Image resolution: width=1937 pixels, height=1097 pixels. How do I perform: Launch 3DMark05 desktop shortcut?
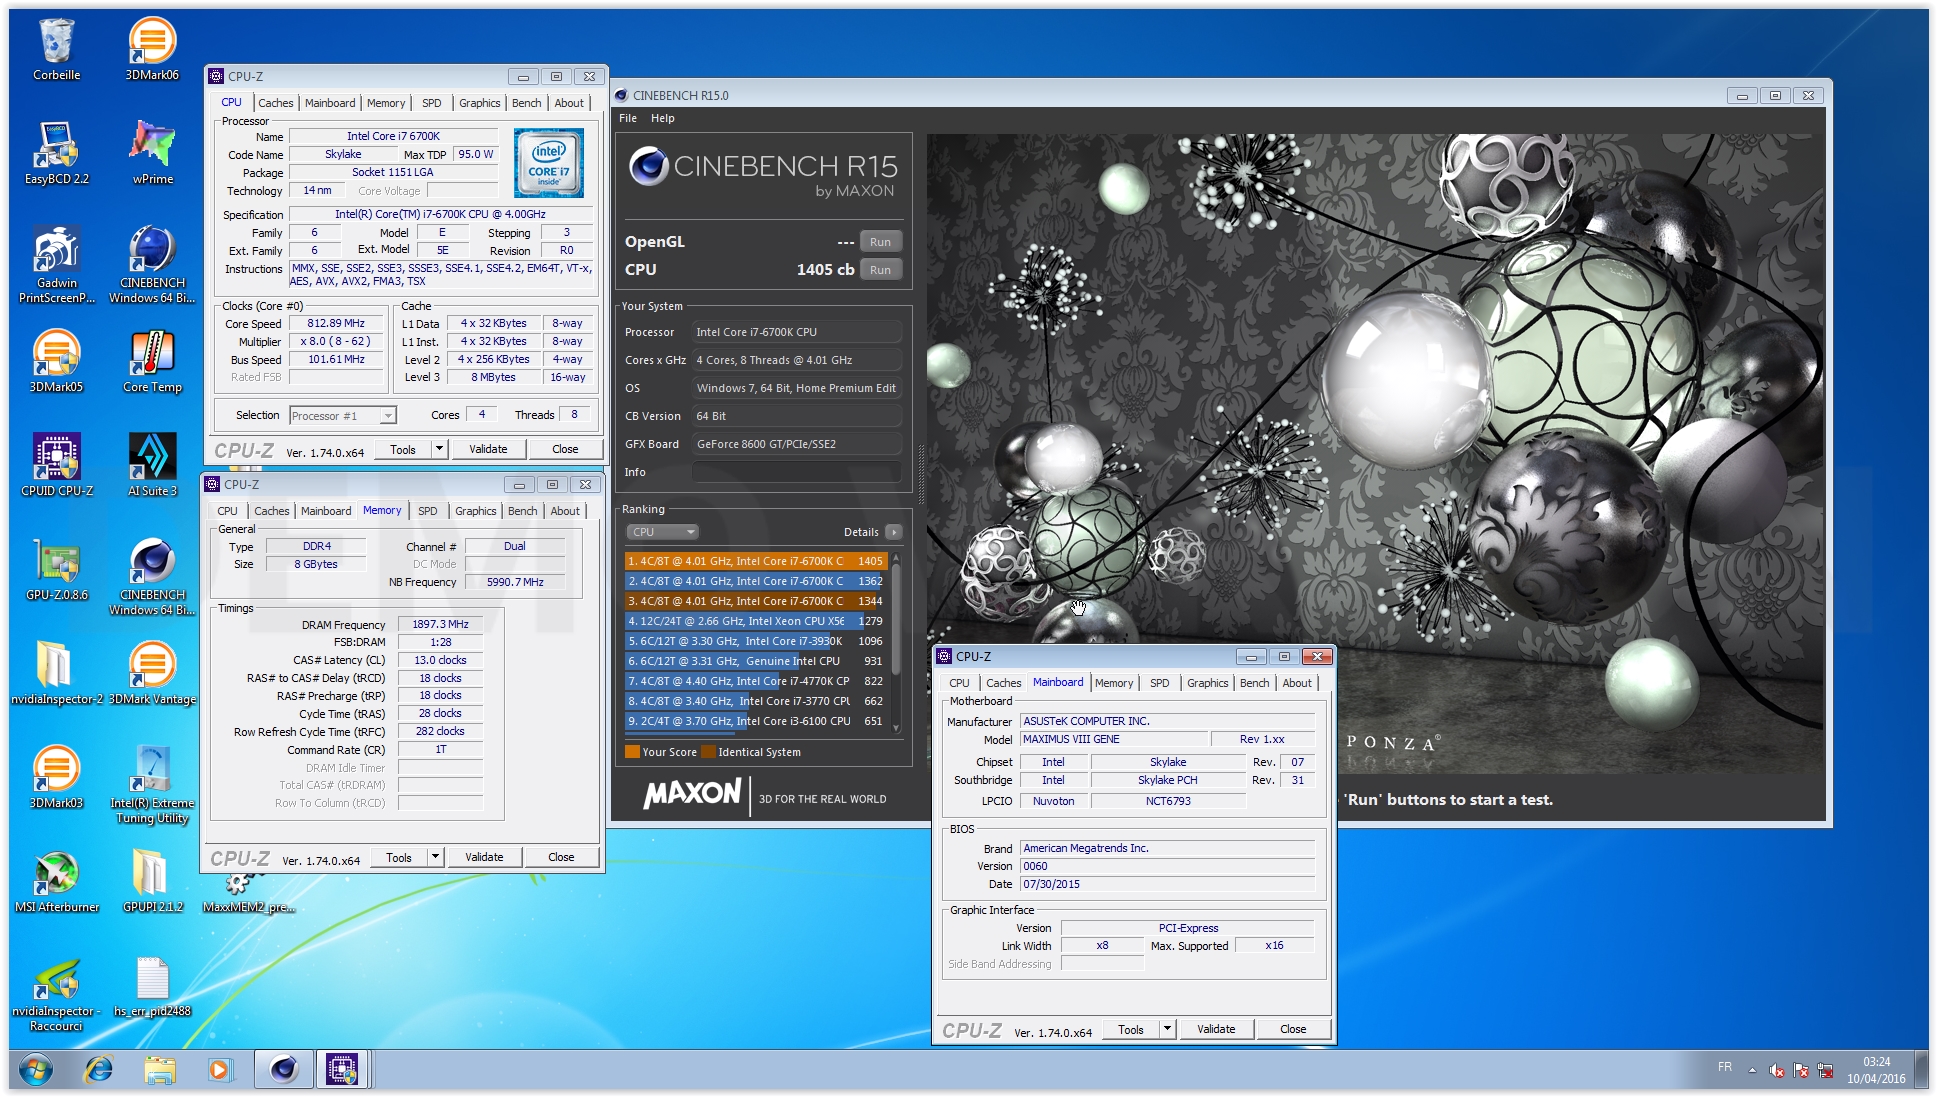coord(56,360)
